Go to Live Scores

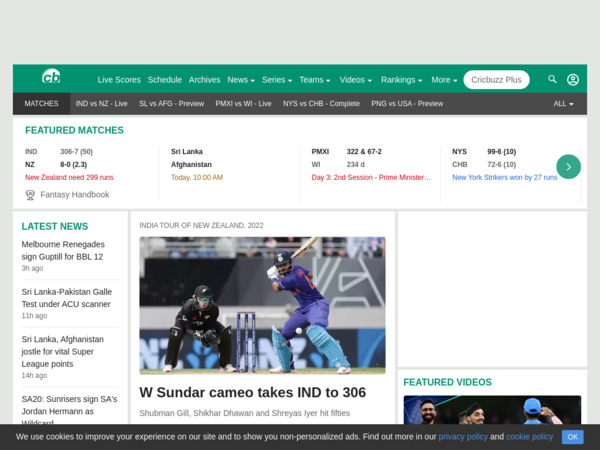pyautogui.click(x=119, y=80)
